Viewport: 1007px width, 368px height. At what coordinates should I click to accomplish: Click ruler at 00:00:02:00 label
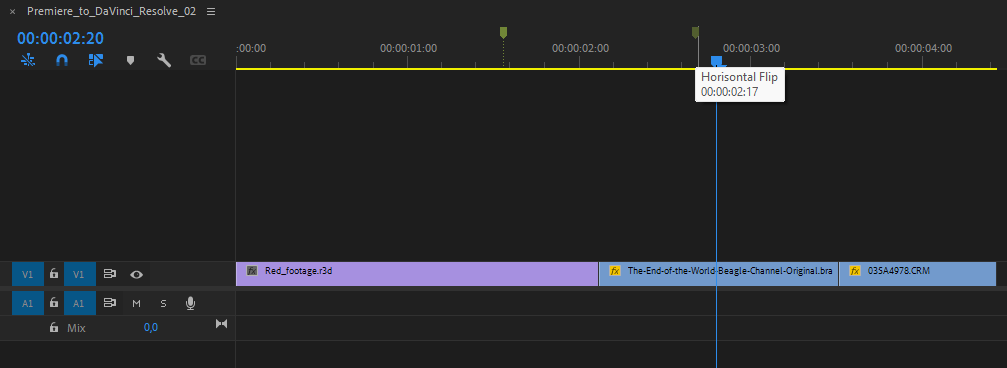pyautogui.click(x=580, y=48)
